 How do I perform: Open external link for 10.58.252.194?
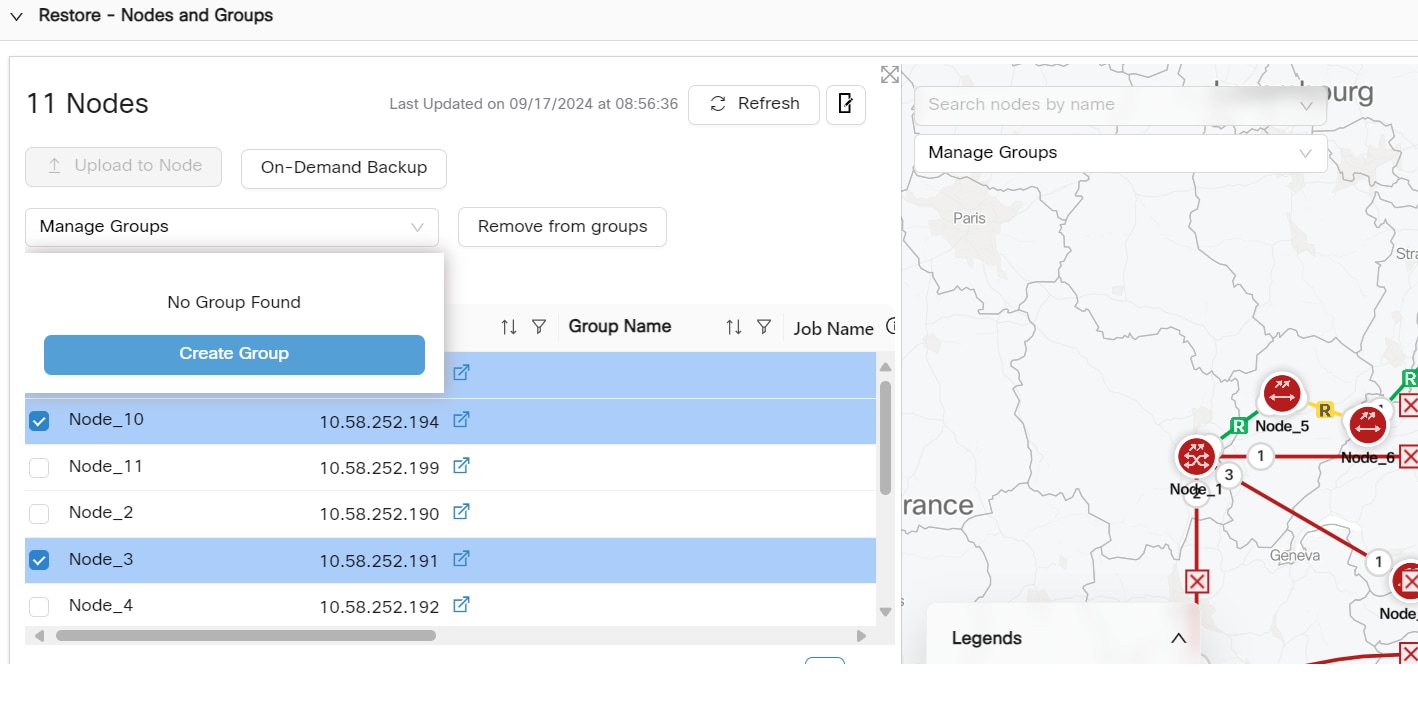[x=461, y=420]
